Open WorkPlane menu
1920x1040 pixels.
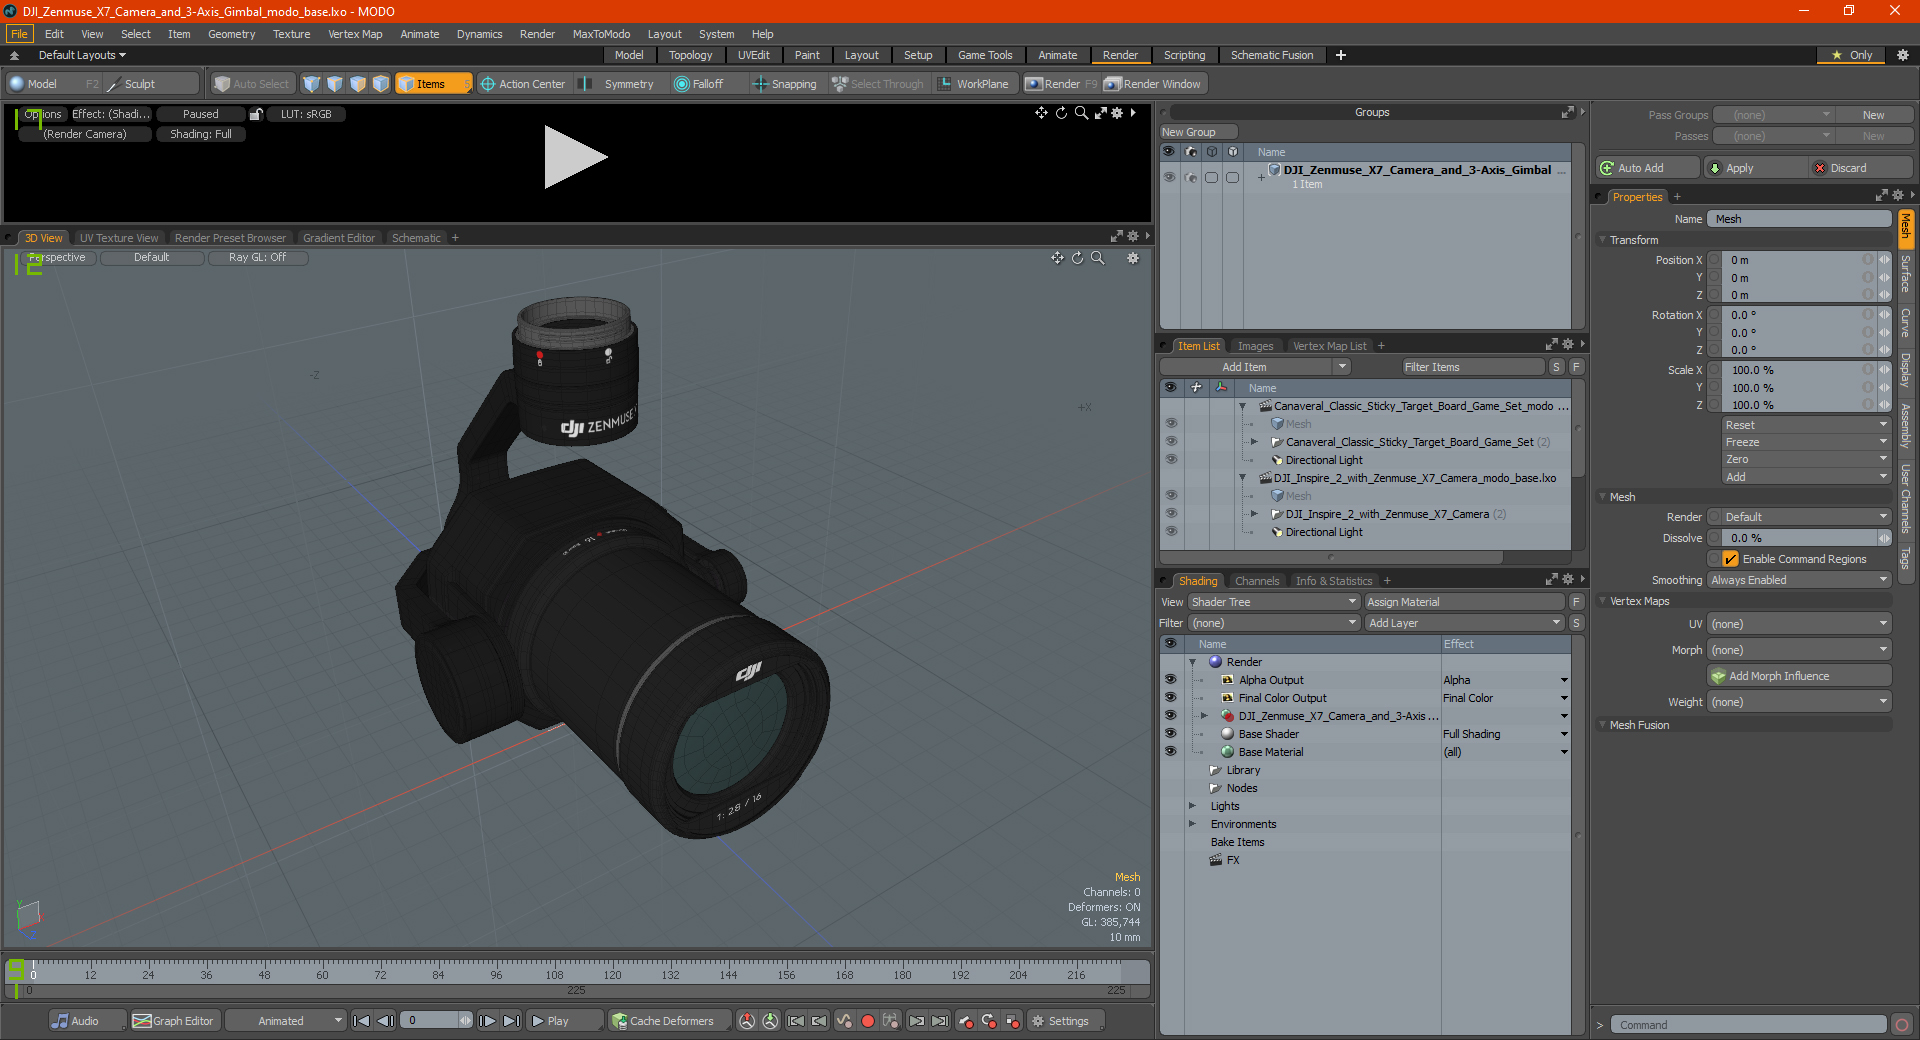tap(974, 84)
